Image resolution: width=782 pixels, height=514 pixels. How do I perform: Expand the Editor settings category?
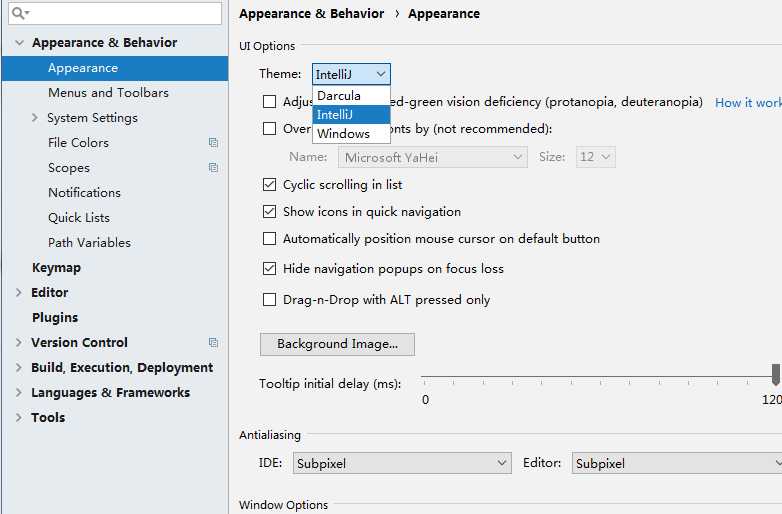pyautogui.click(x=19, y=293)
